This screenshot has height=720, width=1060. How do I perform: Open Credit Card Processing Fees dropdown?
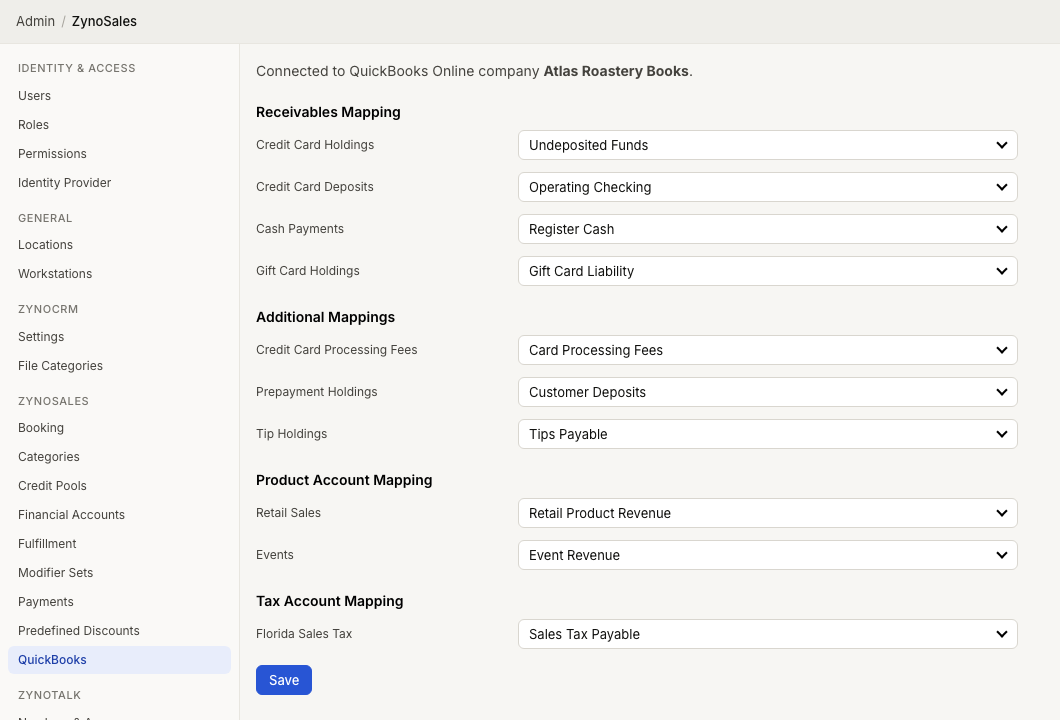767,350
